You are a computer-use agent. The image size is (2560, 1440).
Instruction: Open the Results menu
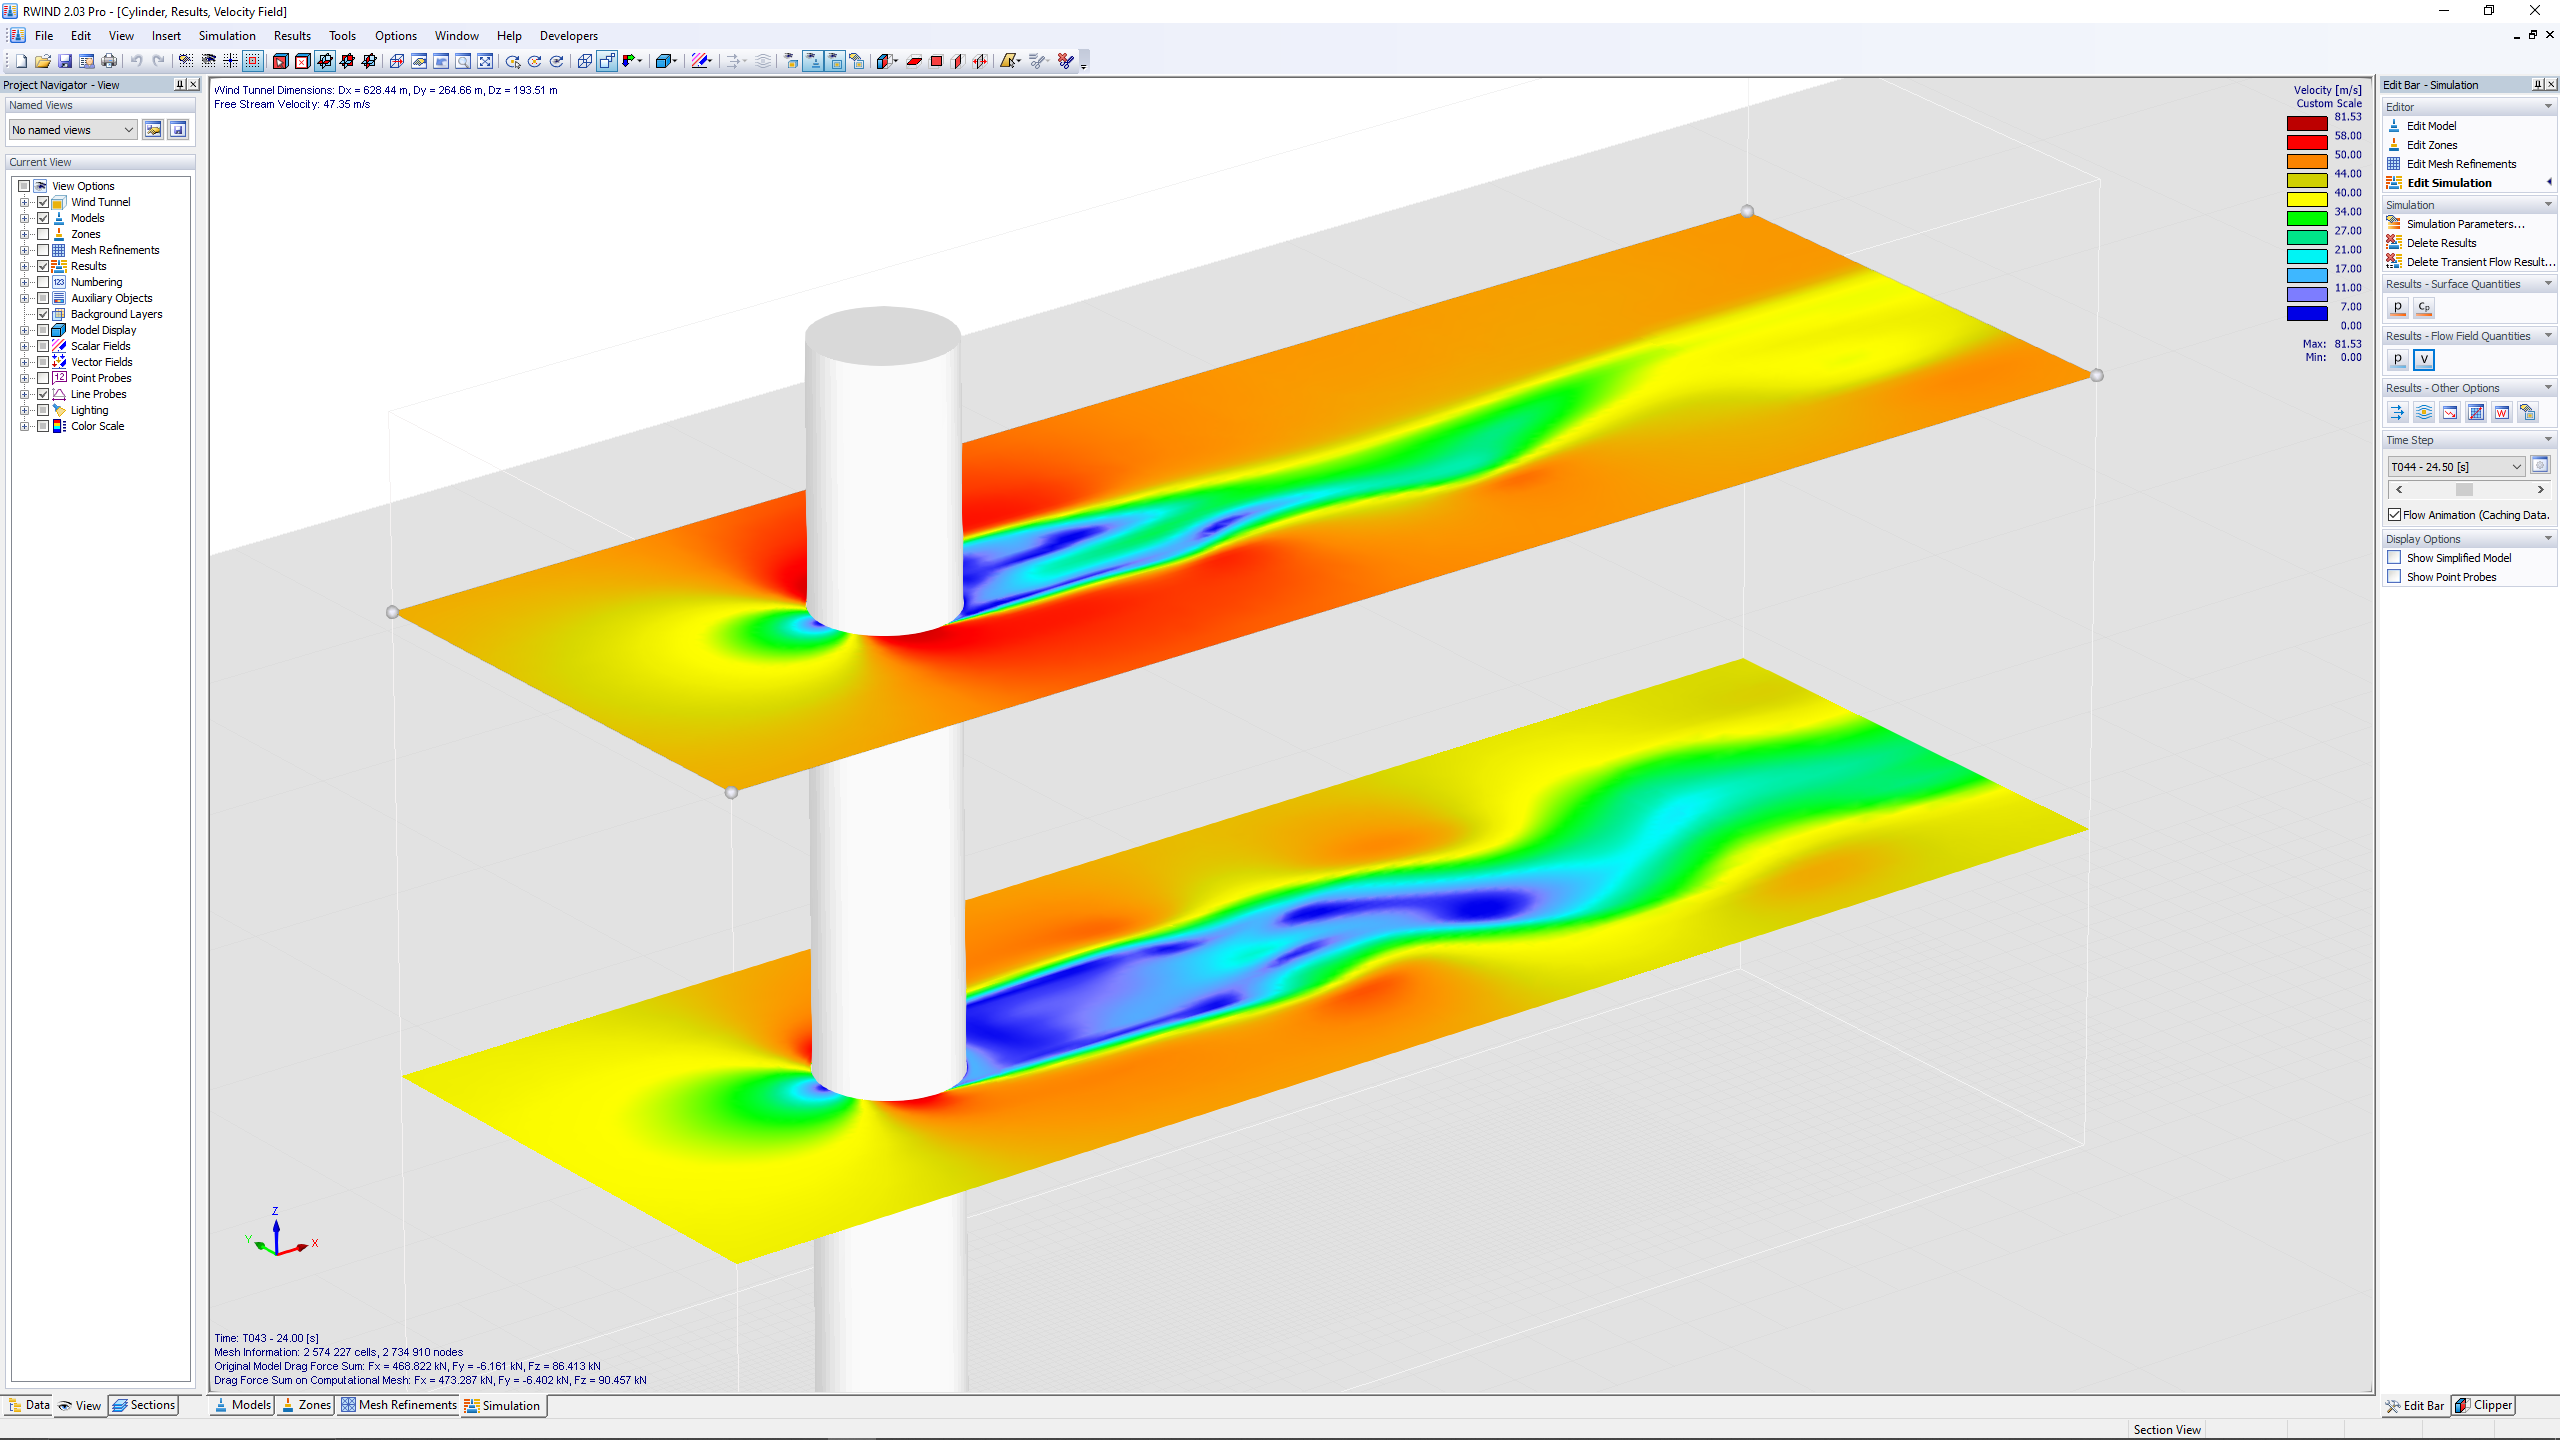point(292,36)
